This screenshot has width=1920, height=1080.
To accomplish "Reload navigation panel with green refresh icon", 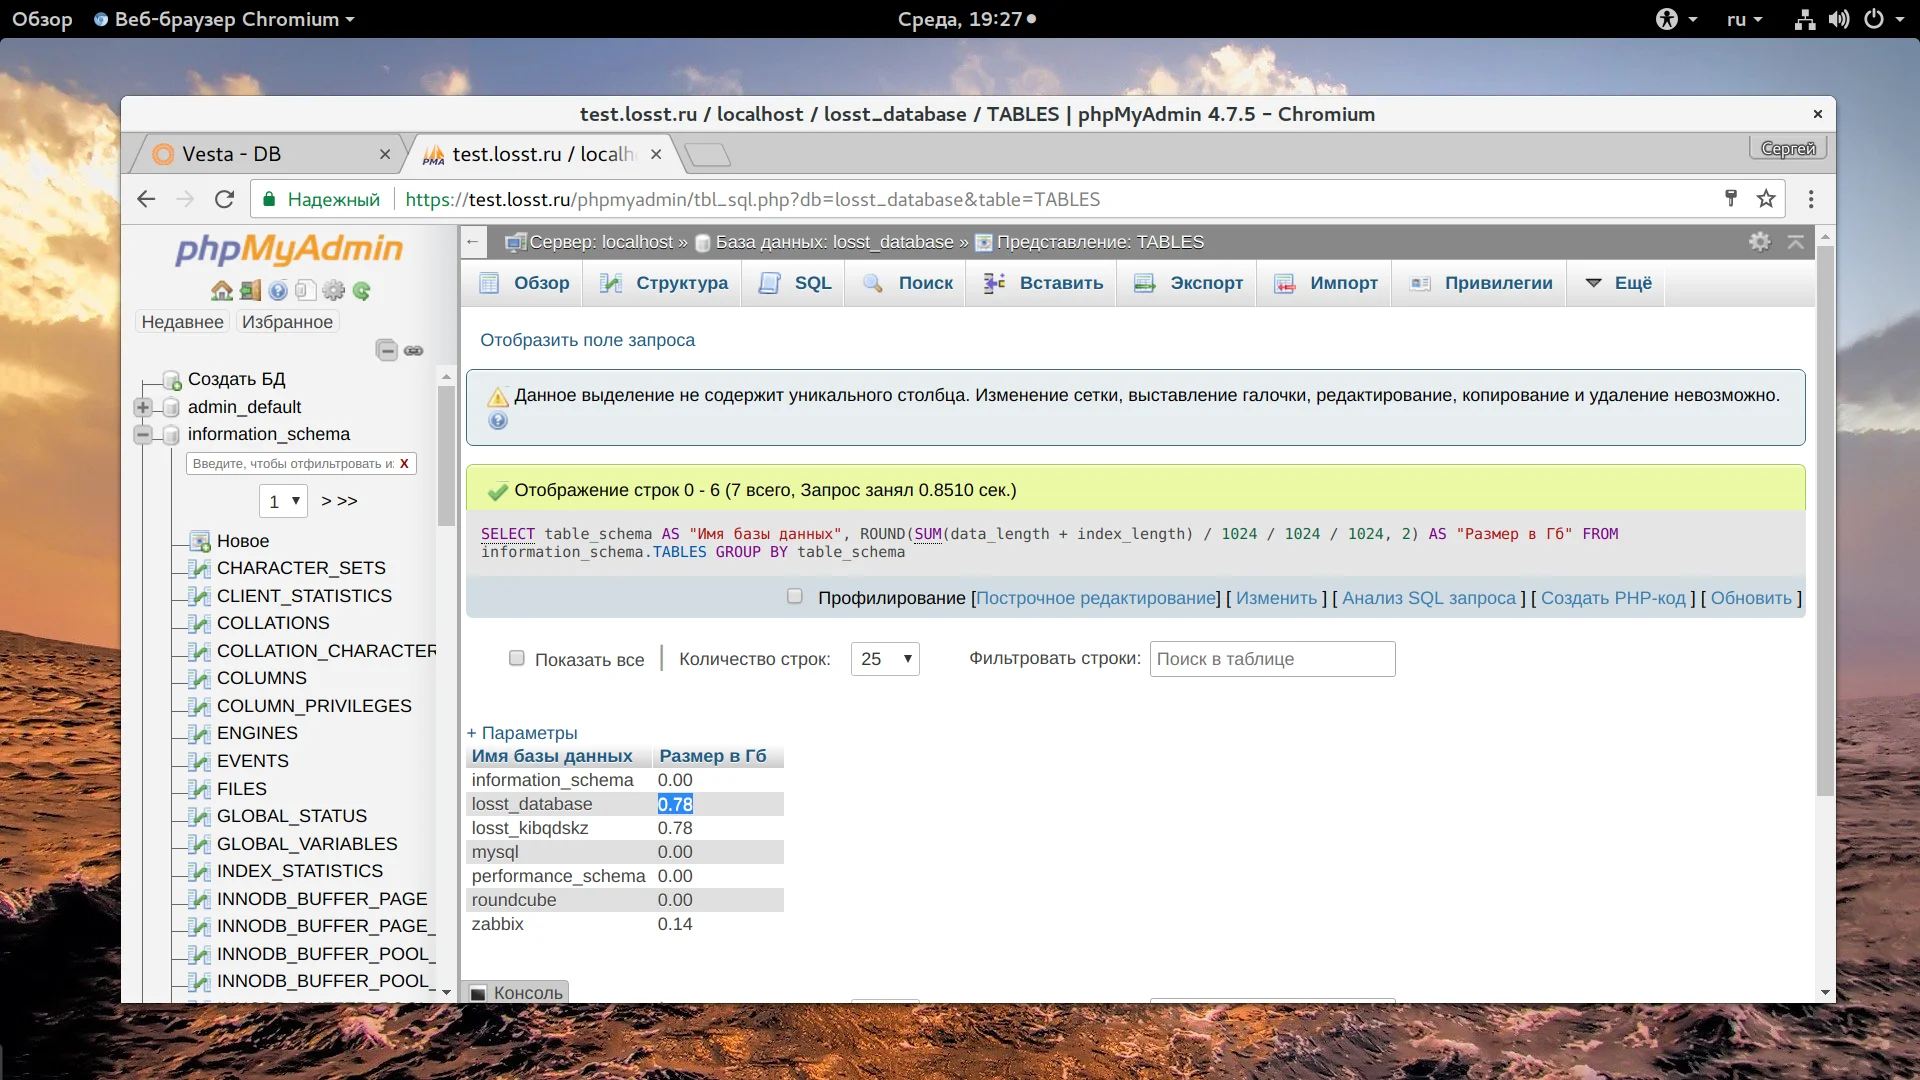I will 362,291.
